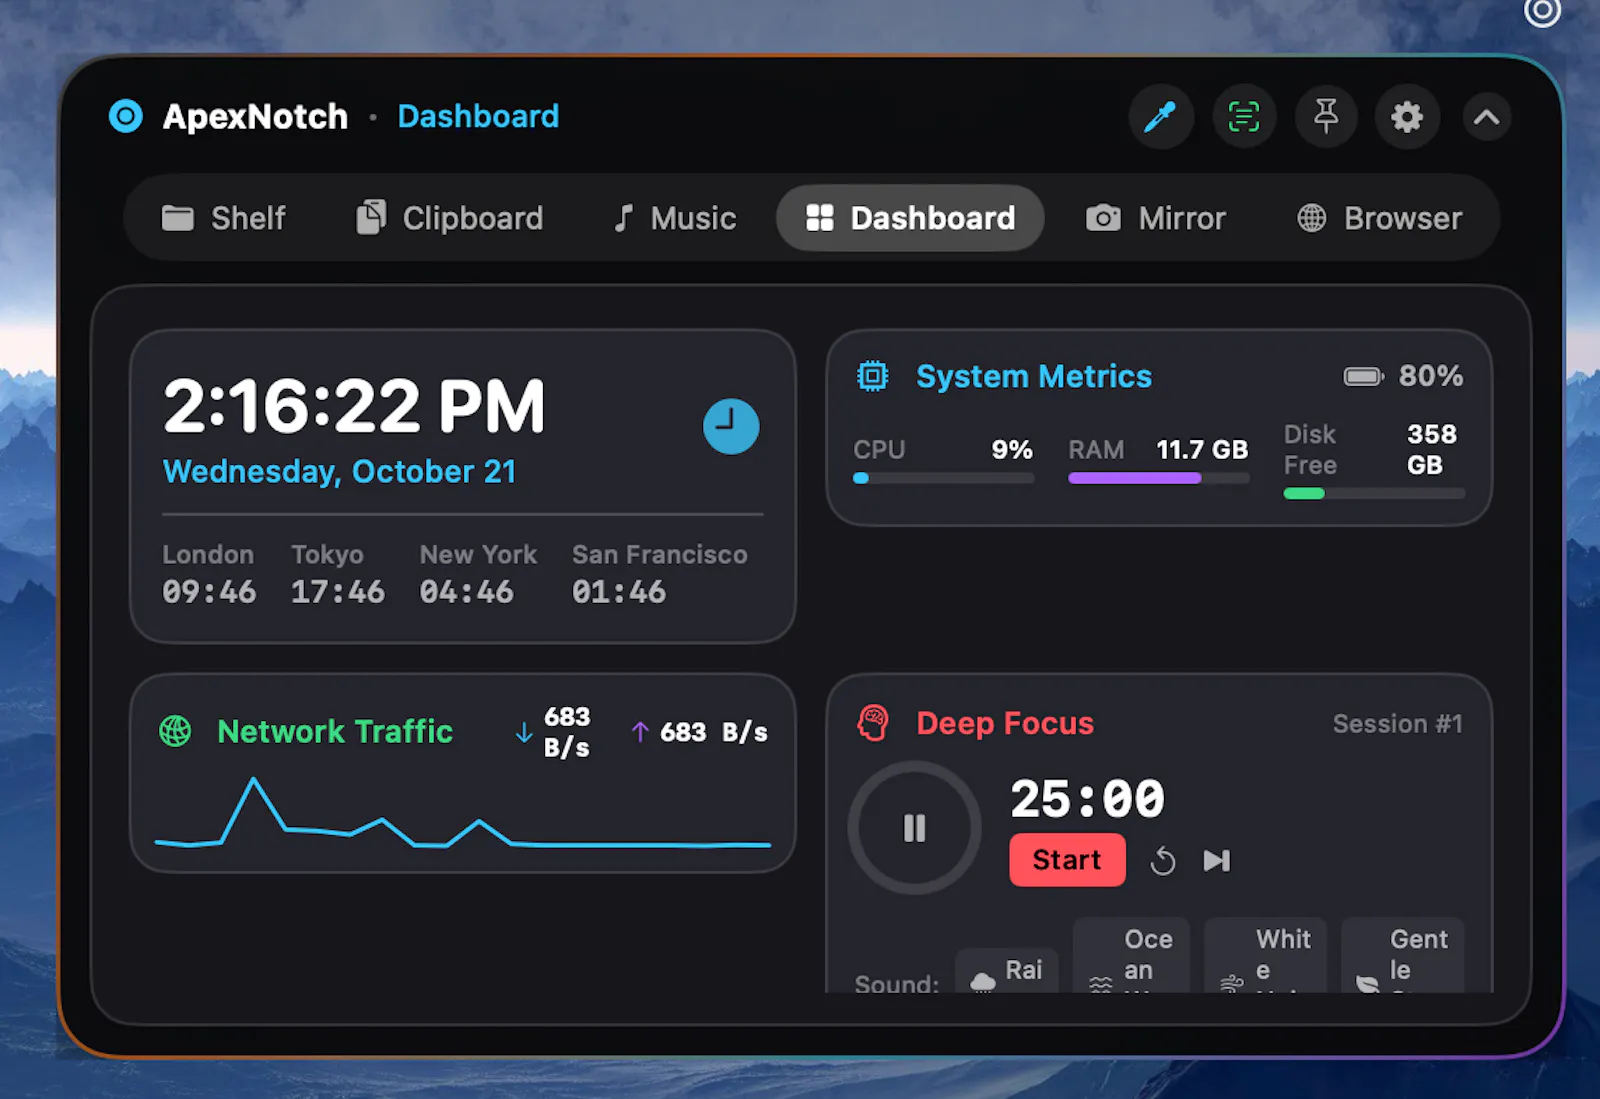Click the text scan icon in header
The height and width of the screenshot is (1099, 1600).
pos(1244,117)
